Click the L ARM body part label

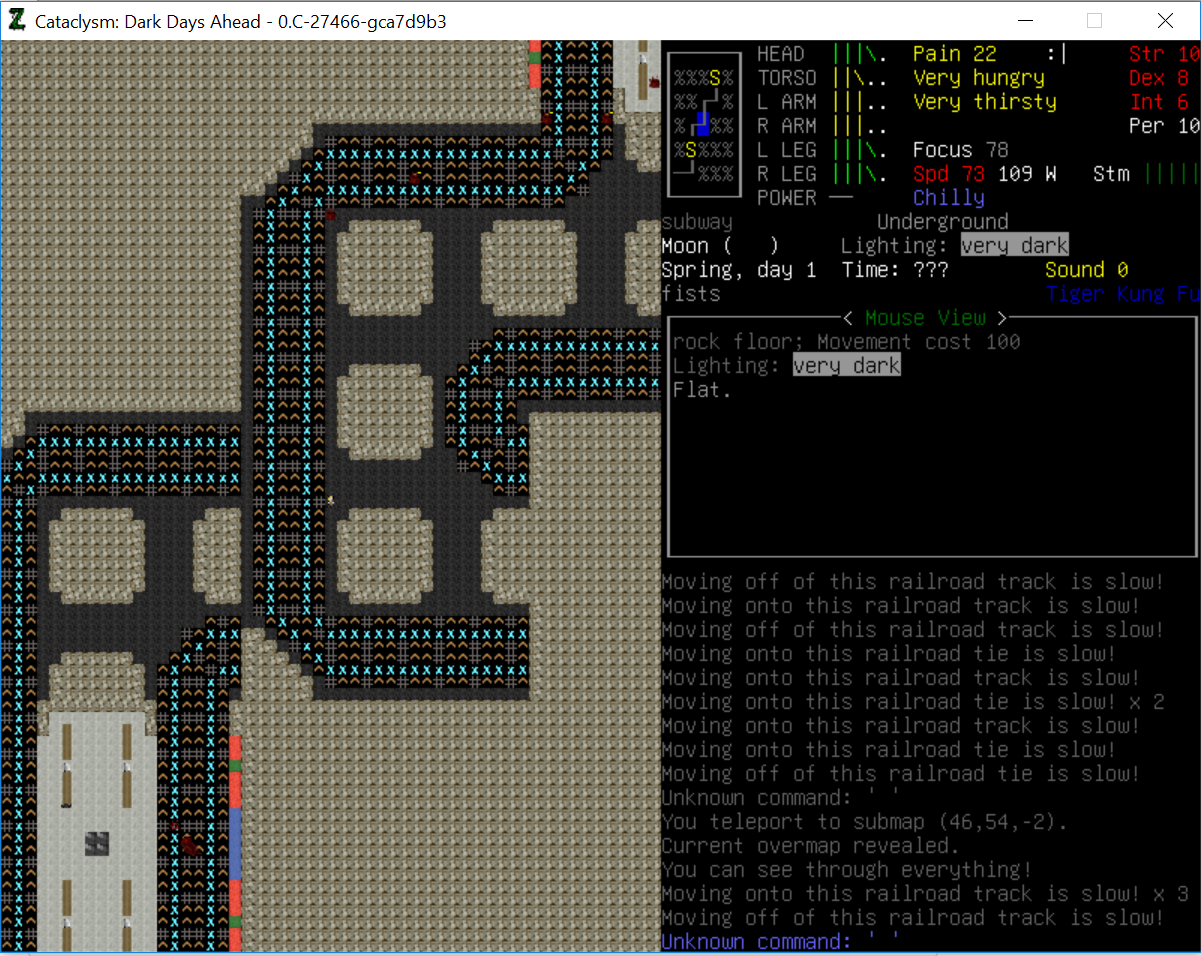(x=787, y=102)
